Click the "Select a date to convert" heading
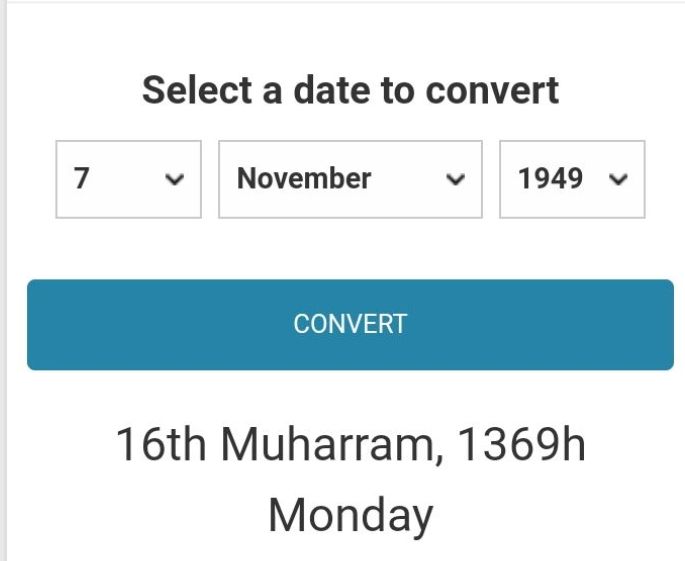The height and width of the screenshot is (561, 685). click(350, 90)
